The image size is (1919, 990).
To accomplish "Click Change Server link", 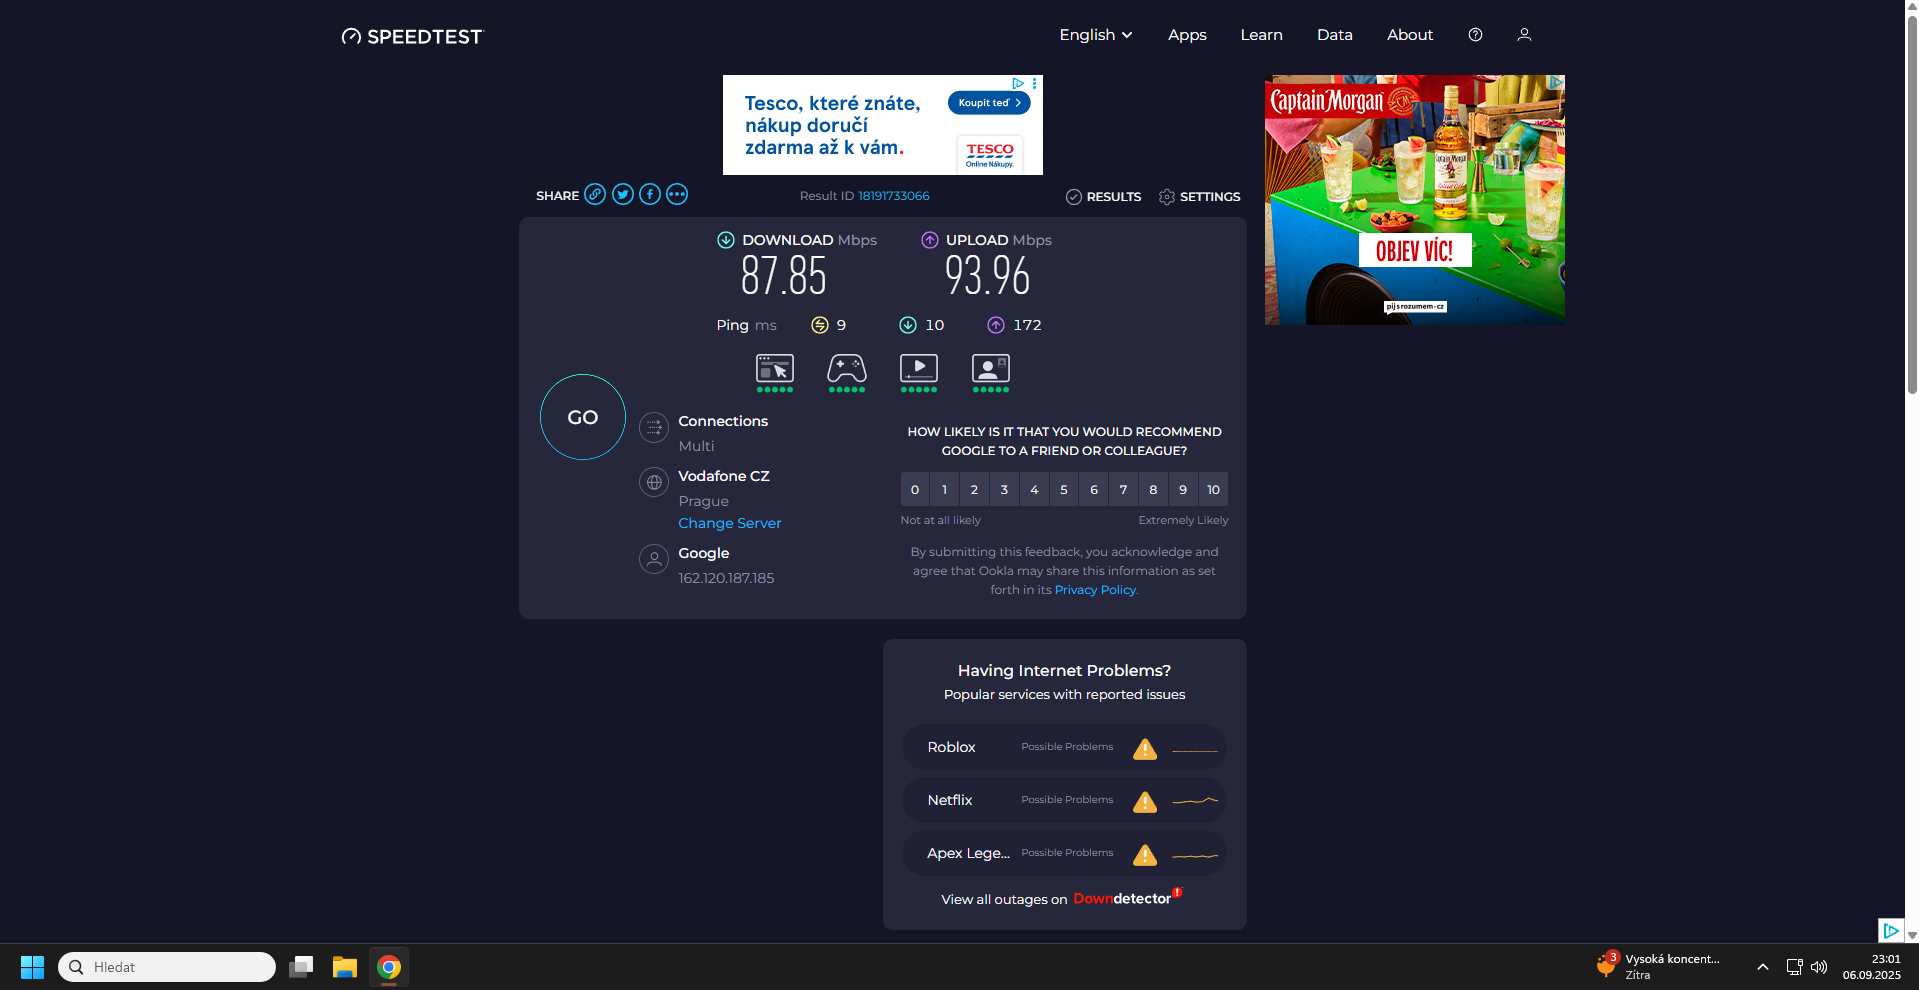I will [x=730, y=523].
